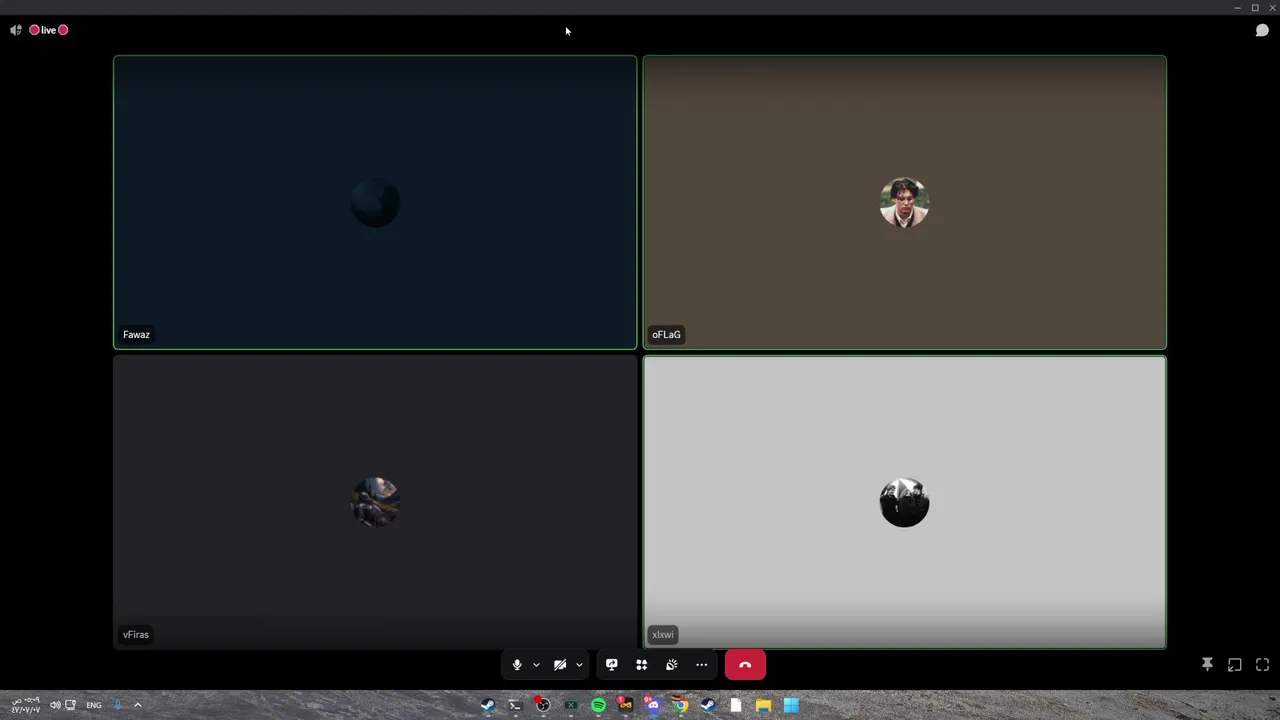Enter full screen mode icon
This screenshot has width=1280, height=720.
1263,665
